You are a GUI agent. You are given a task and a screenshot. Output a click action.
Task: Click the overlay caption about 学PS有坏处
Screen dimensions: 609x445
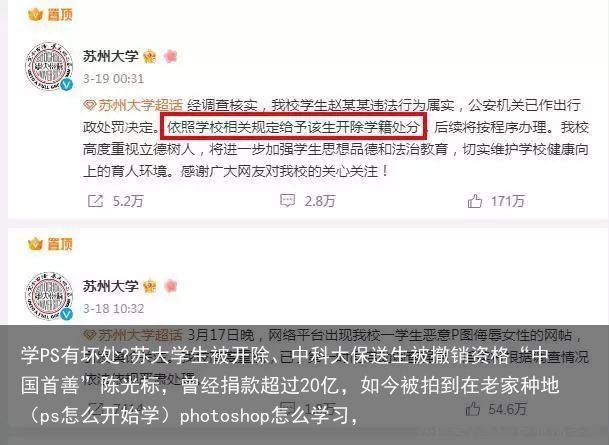(289, 385)
